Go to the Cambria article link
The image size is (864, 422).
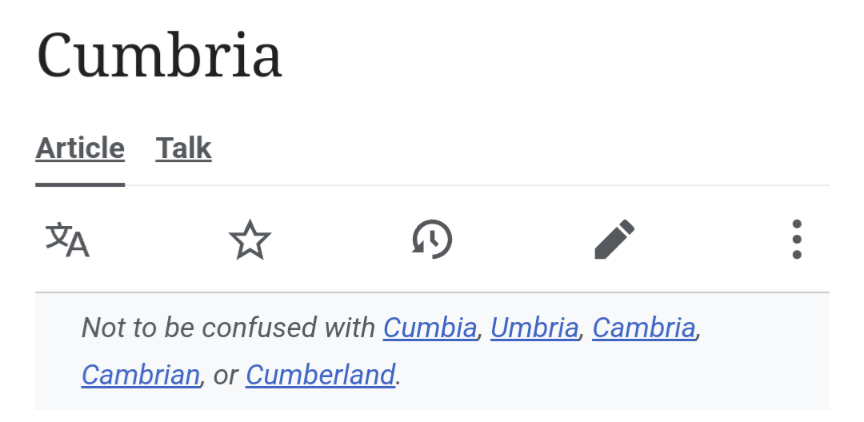643,327
